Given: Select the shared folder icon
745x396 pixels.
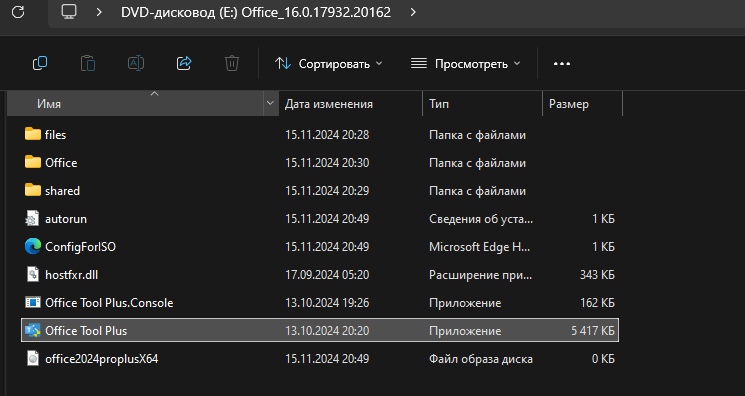Looking at the screenshot, I should pos(33,191).
